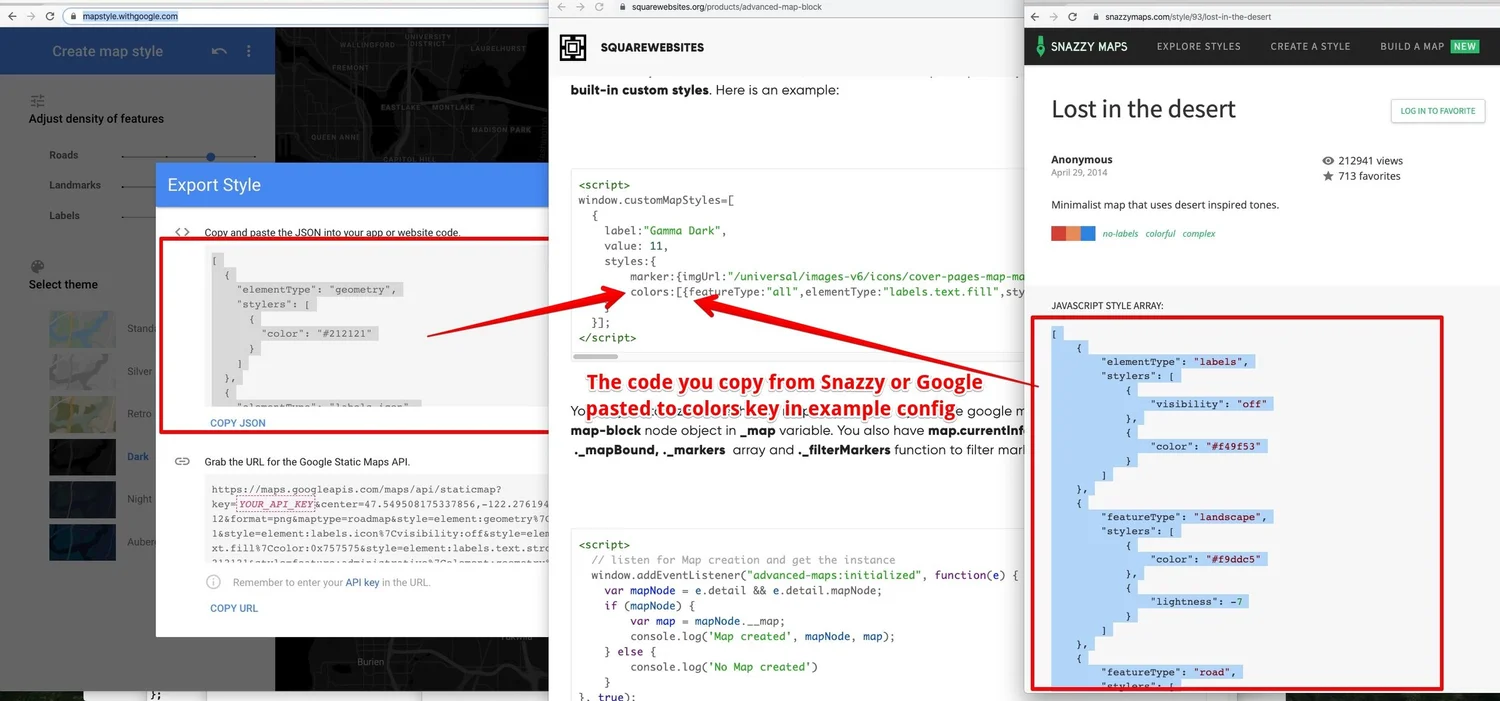Open the no-labels tag link

1121,233
